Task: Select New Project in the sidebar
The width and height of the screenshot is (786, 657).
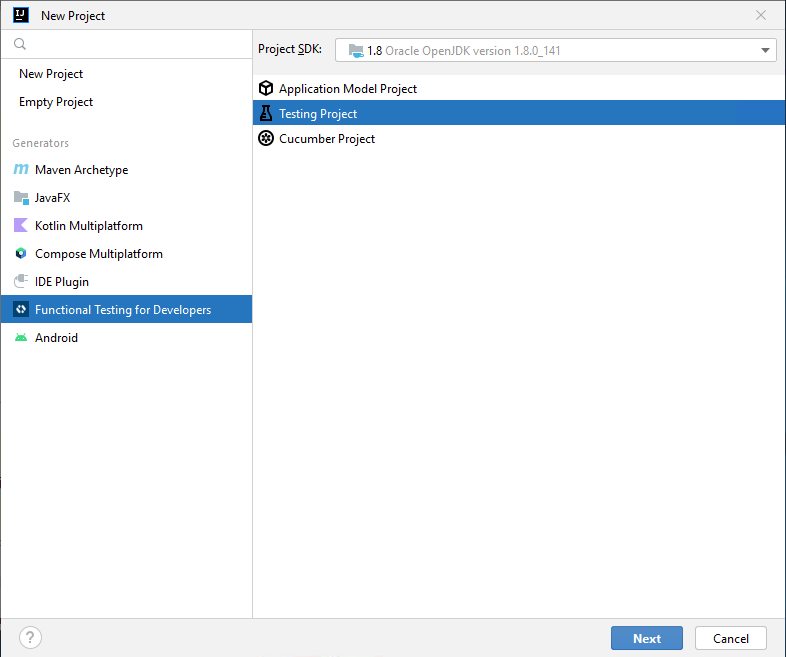Action: [x=51, y=74]
